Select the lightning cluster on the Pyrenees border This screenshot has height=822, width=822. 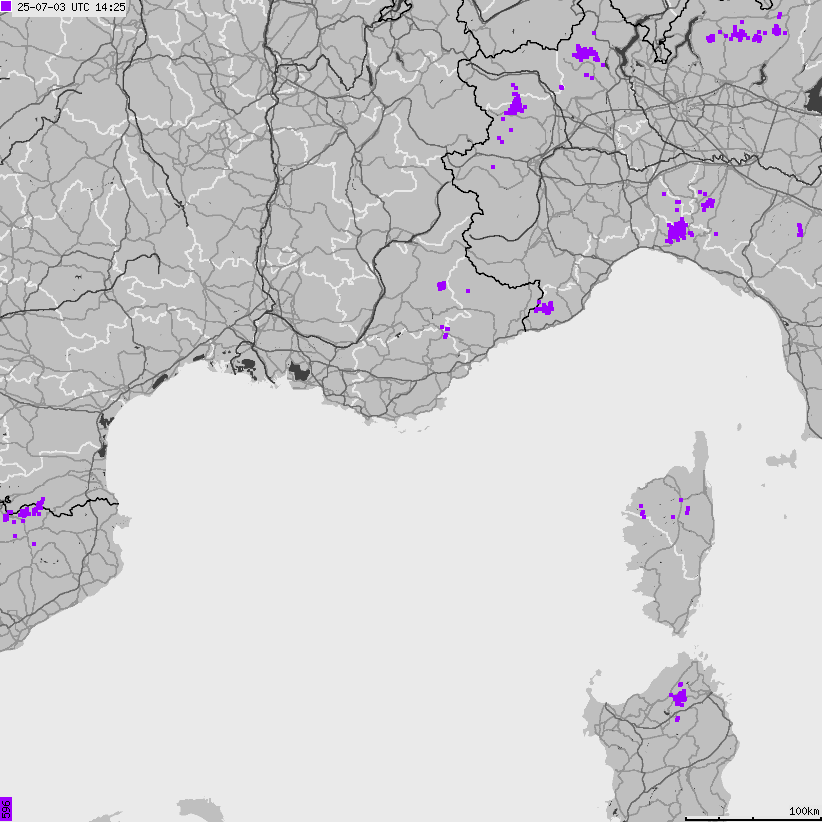(x=24, y=510)
